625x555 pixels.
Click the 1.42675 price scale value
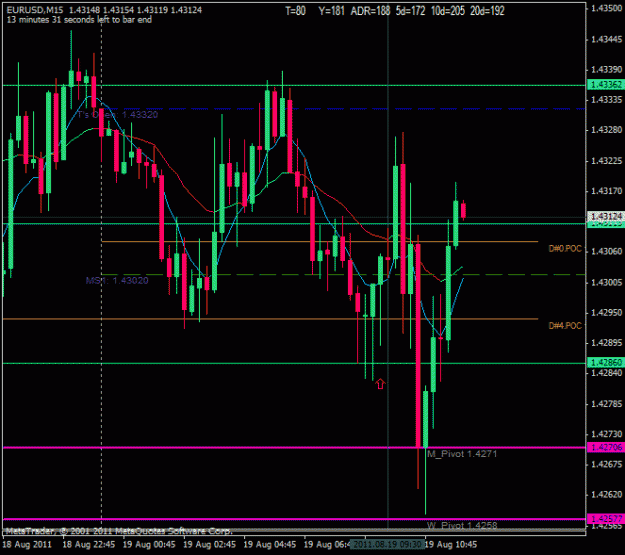click(606, 464)
